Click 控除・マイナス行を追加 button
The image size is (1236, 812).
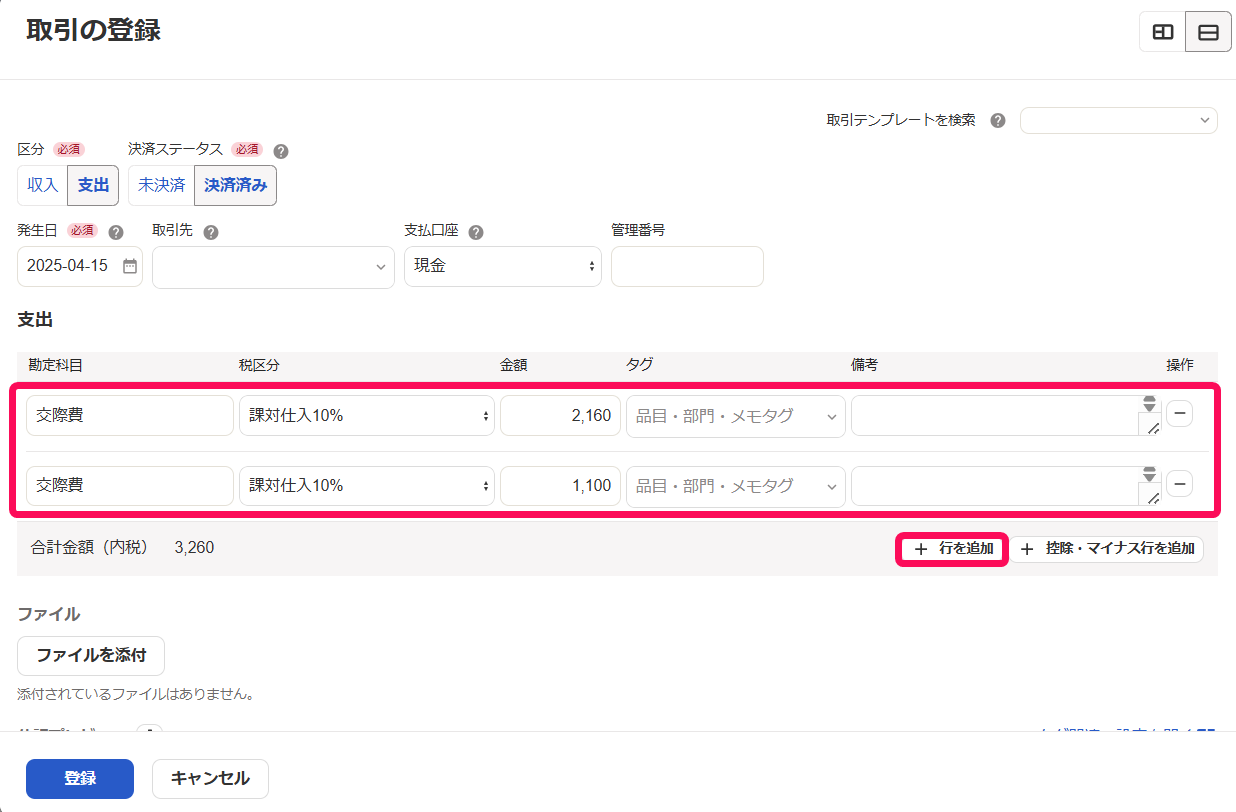tap(1106, 549)
